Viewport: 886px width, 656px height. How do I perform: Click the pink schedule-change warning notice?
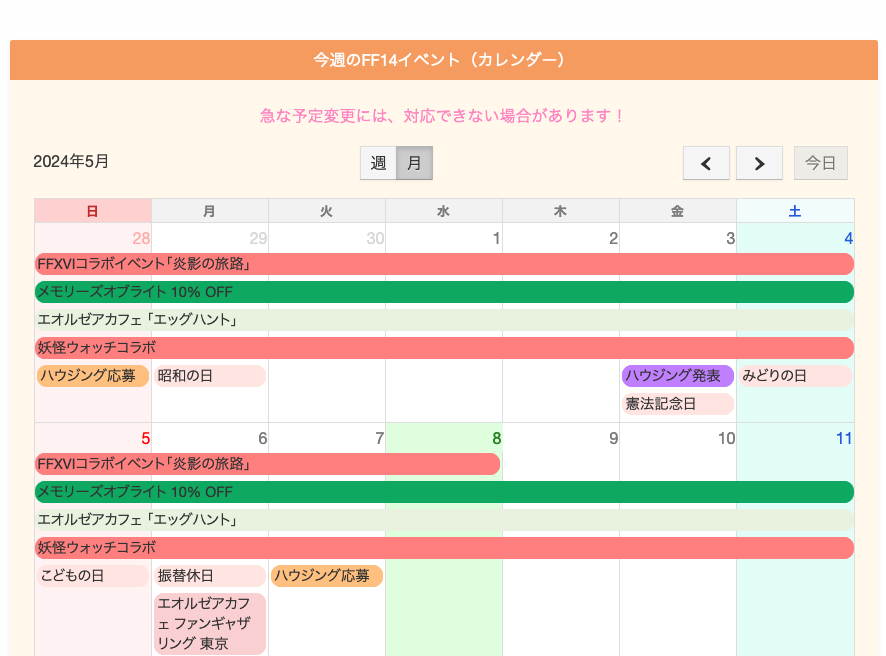[x=442, y=116]
